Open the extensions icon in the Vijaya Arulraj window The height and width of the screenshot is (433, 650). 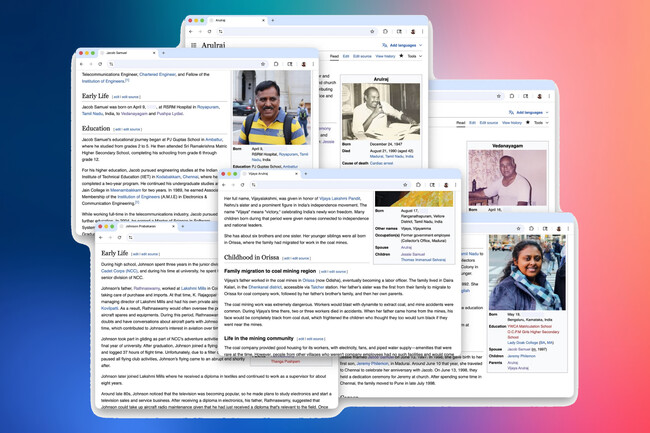418,185
